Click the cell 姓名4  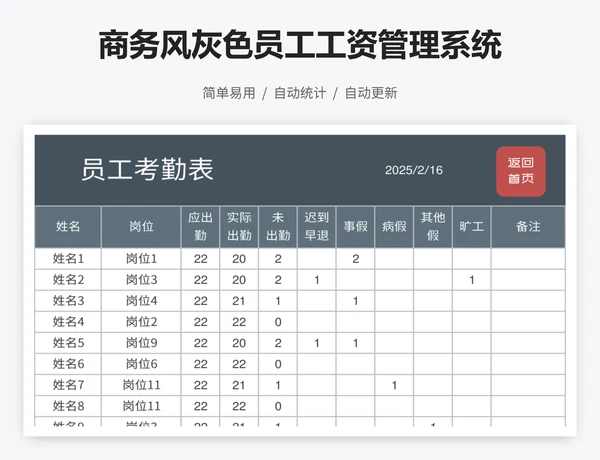(x=68, y=322)
